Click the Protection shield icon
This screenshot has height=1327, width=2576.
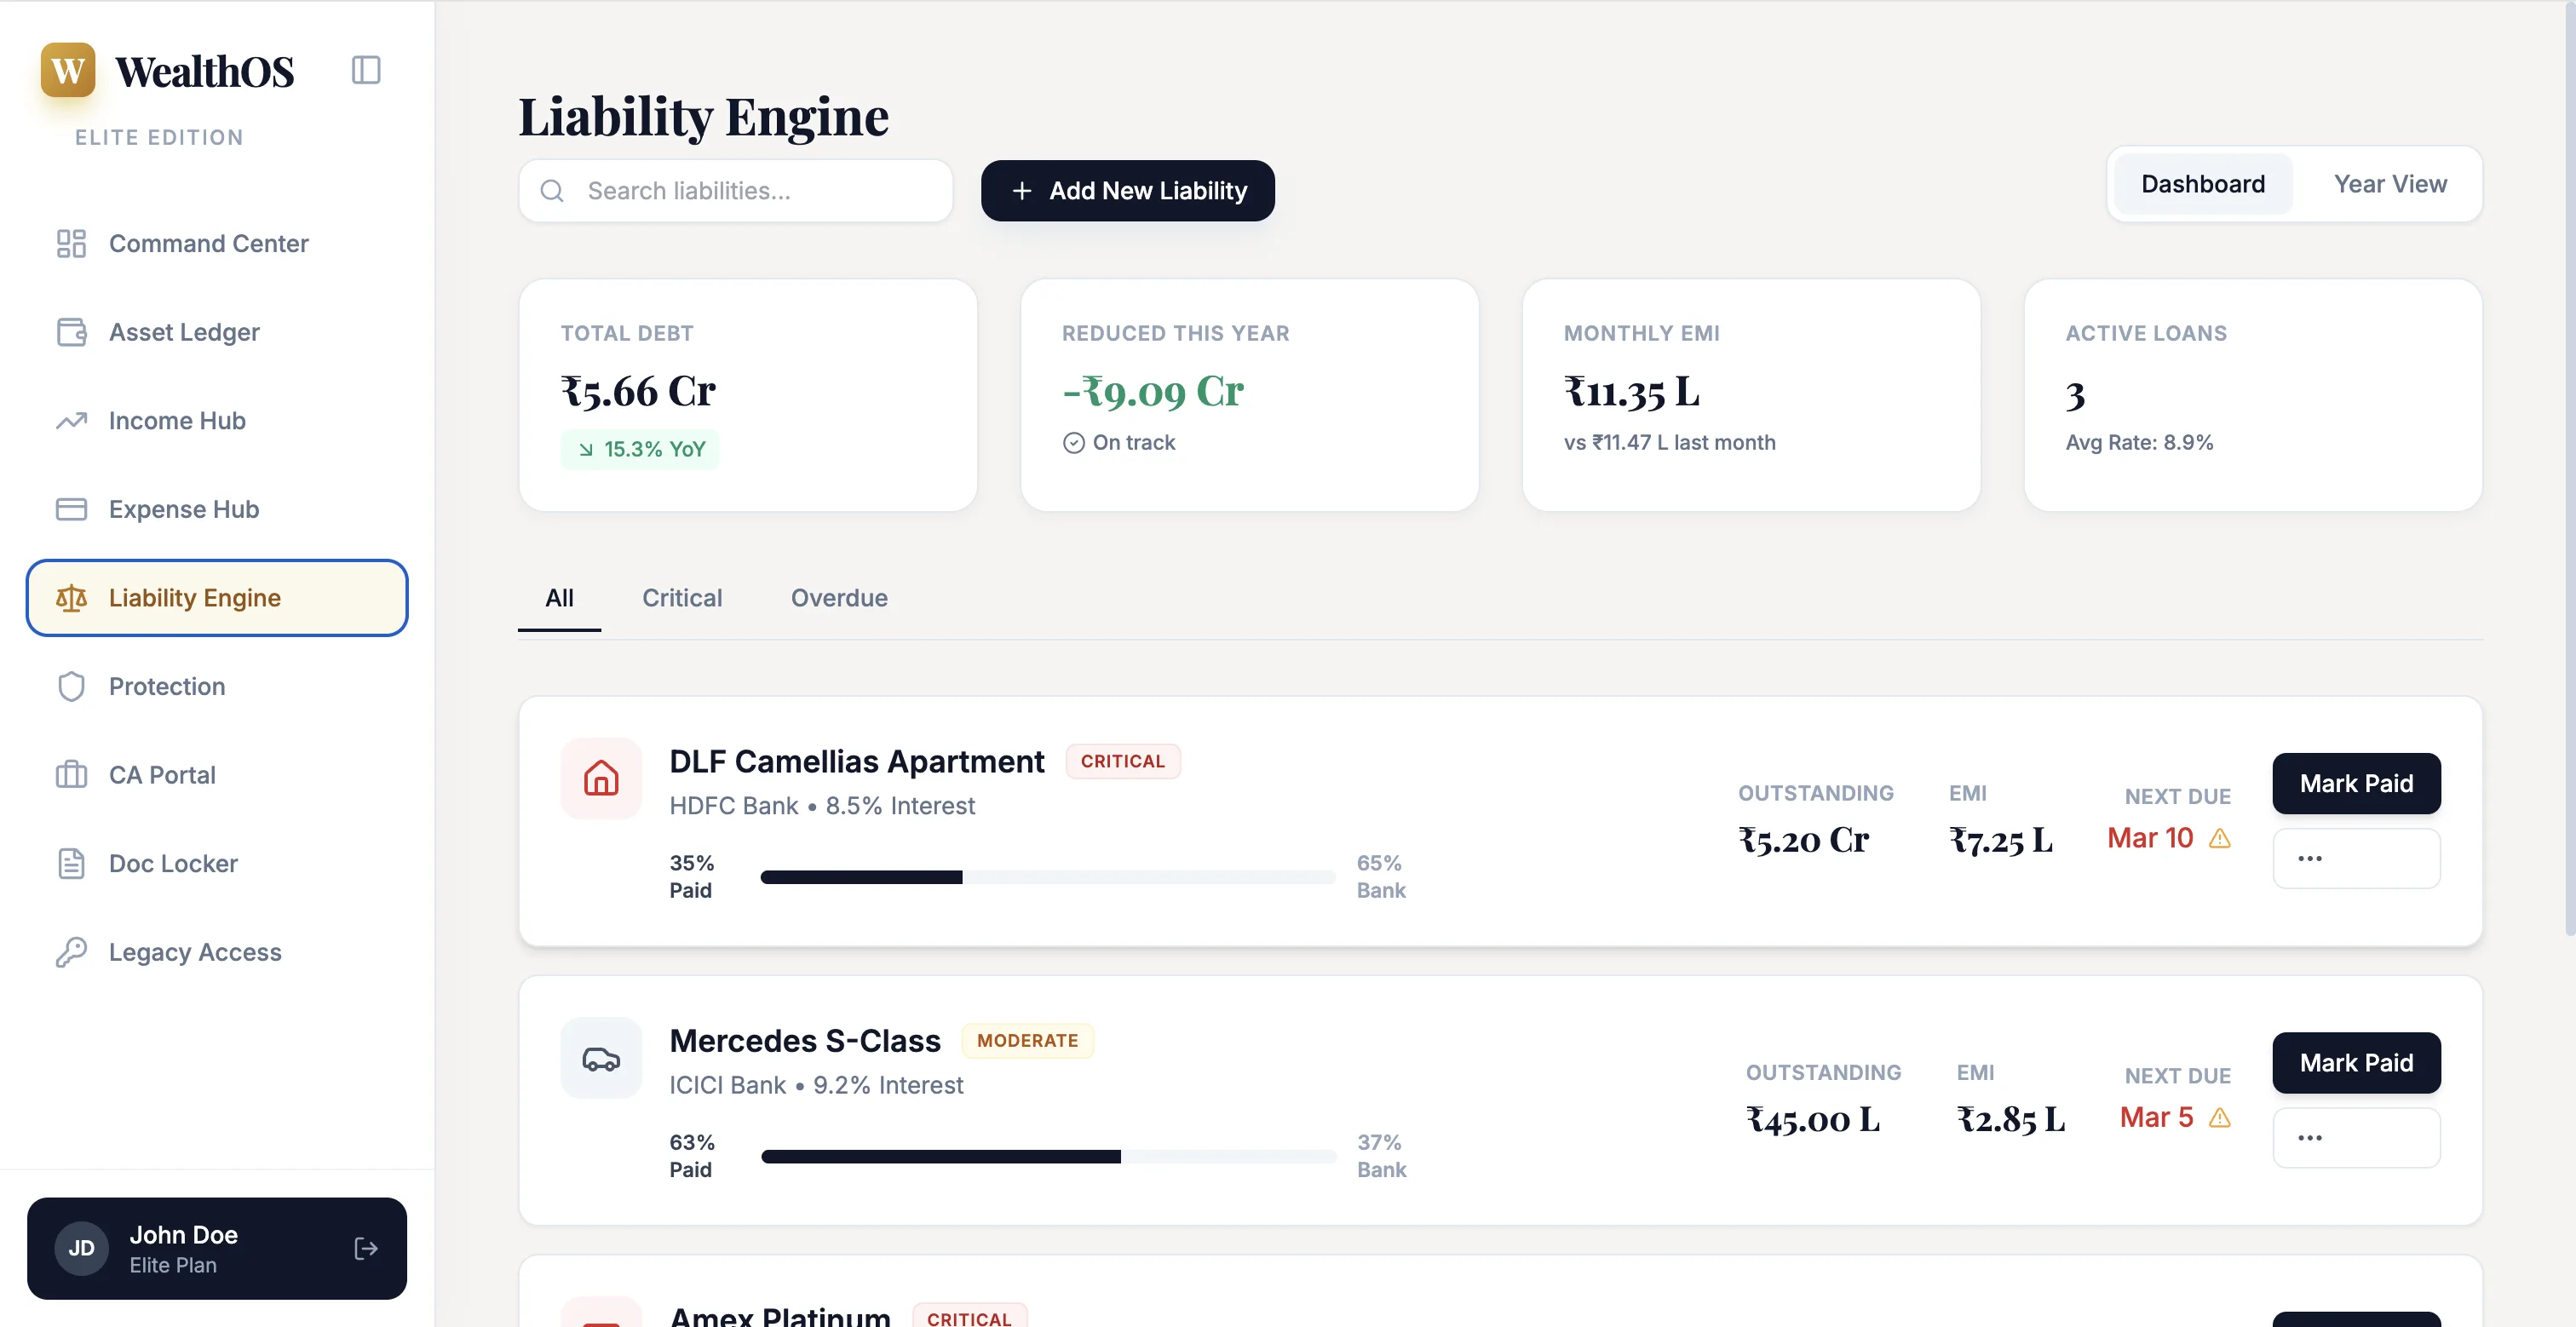click(71, 686)
